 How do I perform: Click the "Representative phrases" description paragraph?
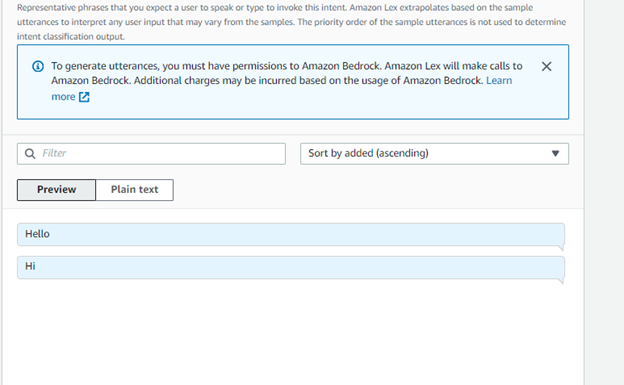coord(291,22)
